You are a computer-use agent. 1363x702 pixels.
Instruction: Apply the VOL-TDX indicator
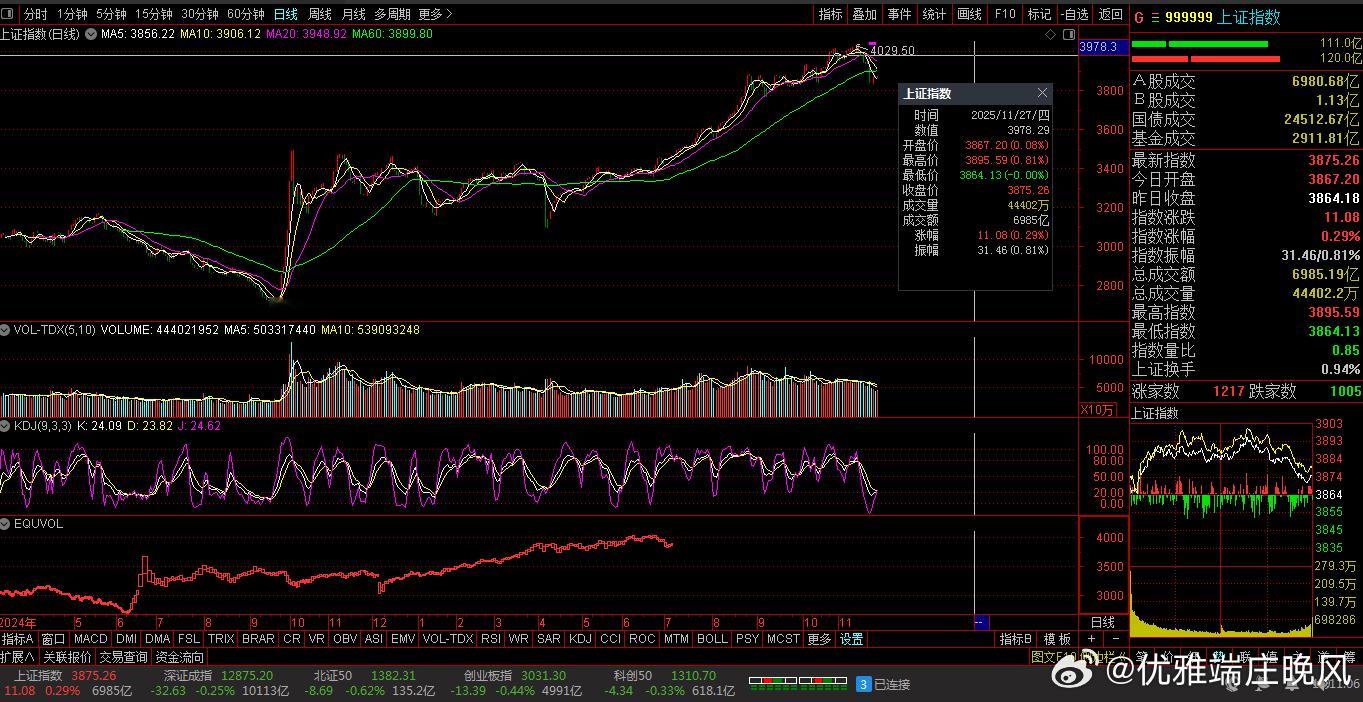(448, 639)
